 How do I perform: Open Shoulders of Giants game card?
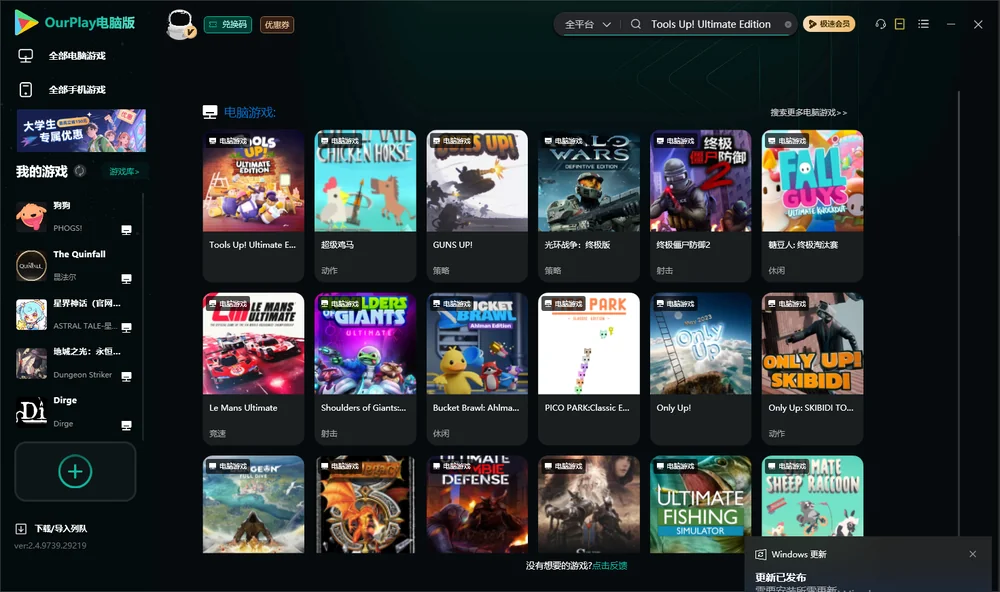coord(365,368)
